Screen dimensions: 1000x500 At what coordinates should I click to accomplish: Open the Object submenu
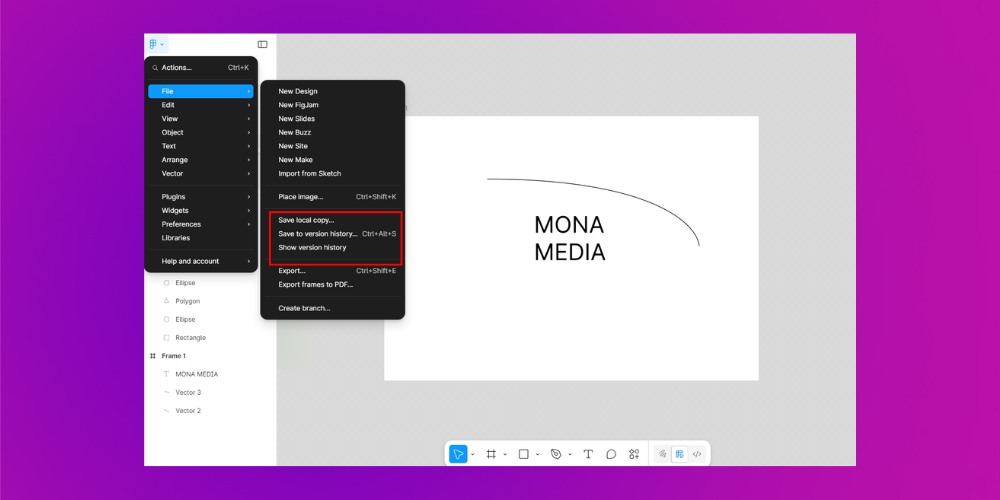(201, 133)
